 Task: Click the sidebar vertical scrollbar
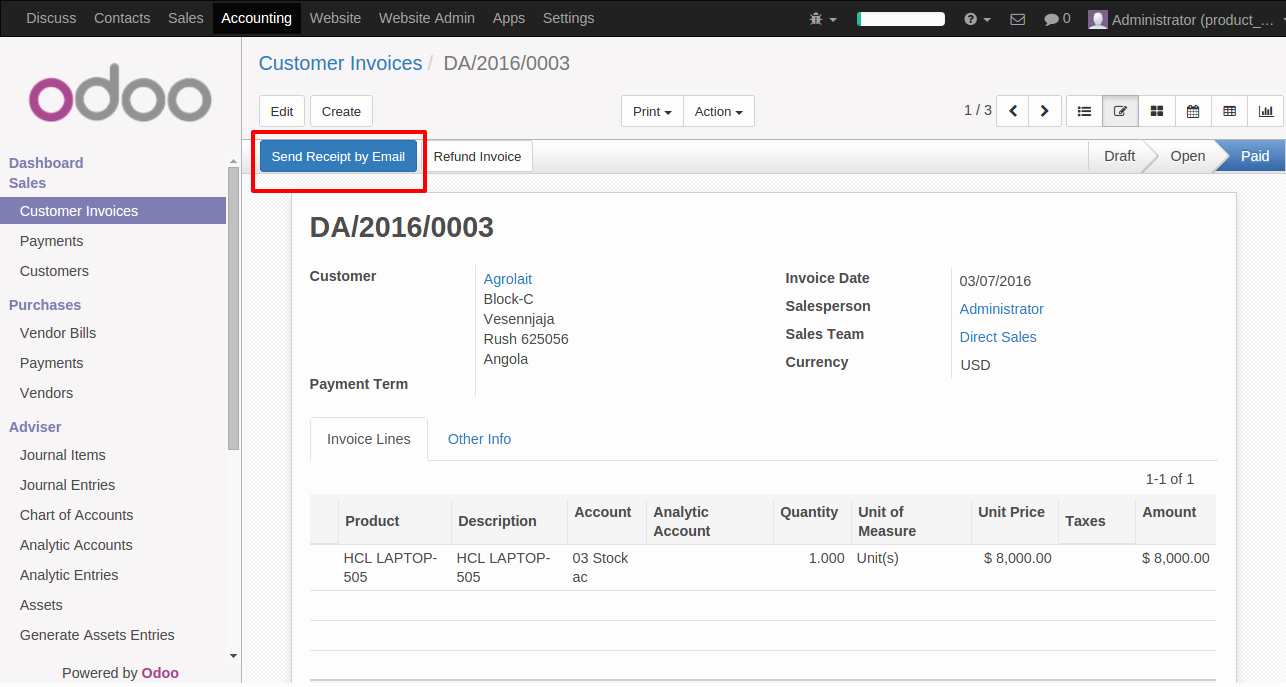point(234,308)
